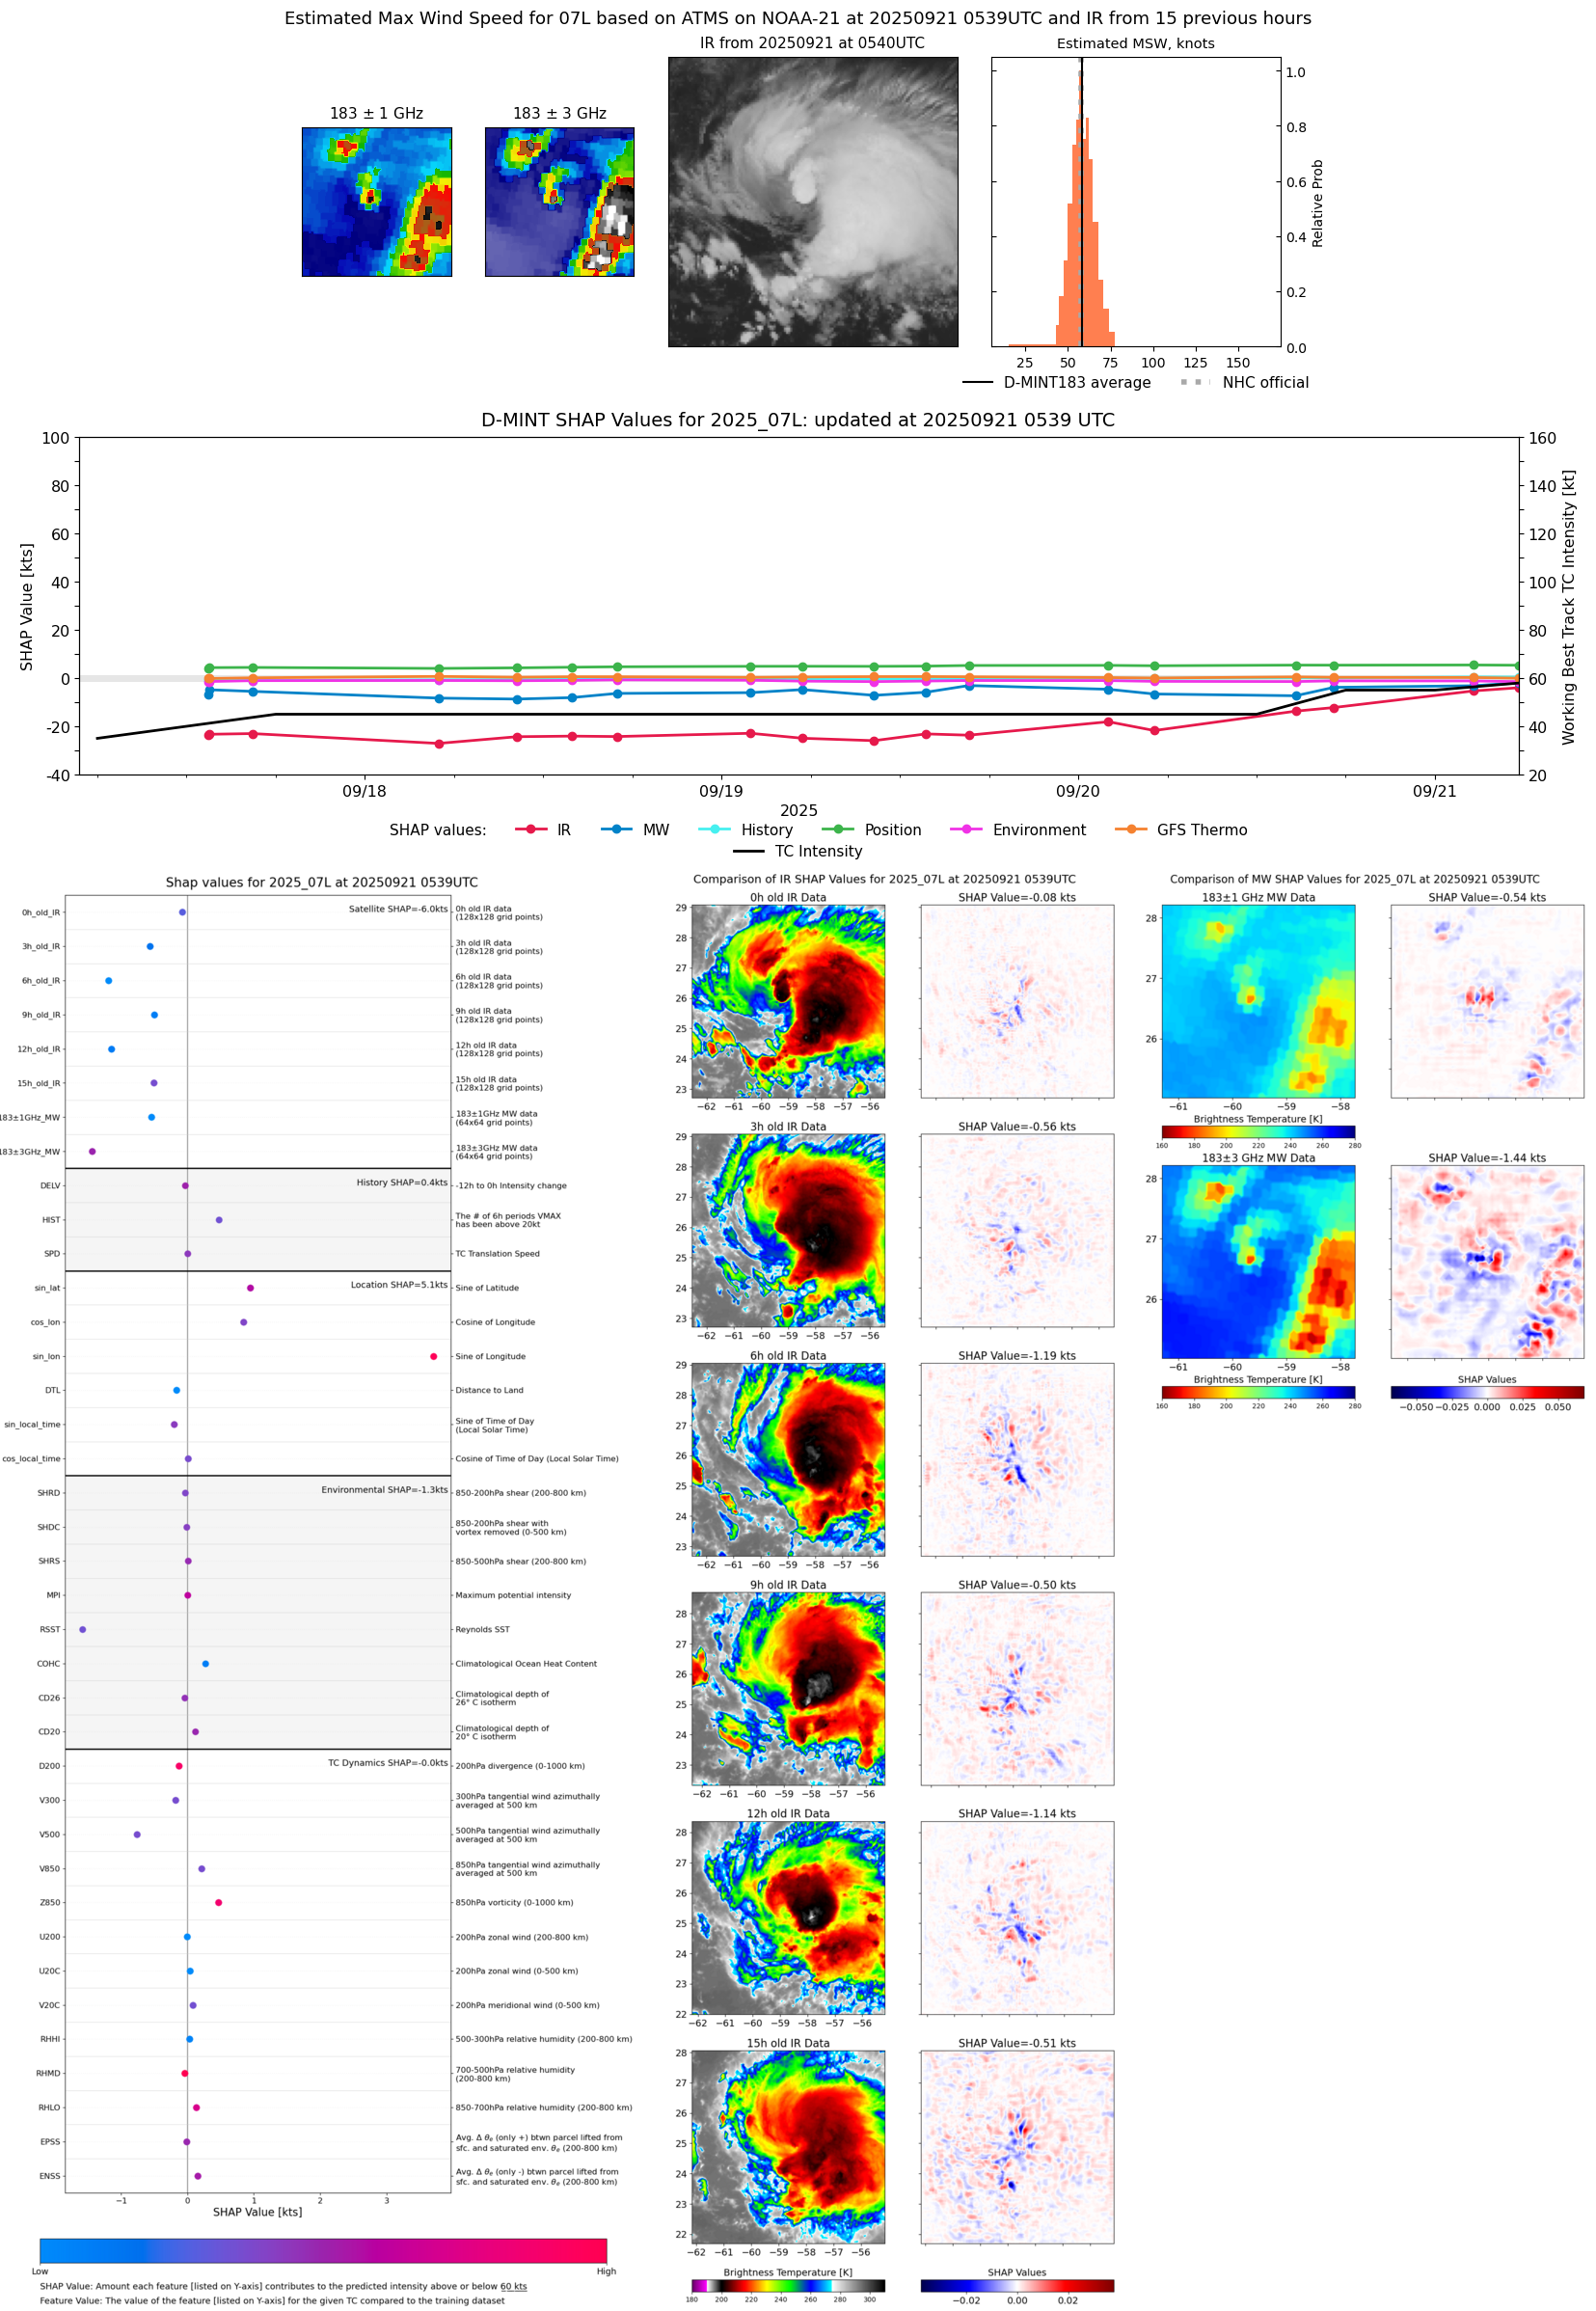Click the grayscale IR image from 0540UTC
The width and height of the screenshot is (1596, 2311).
813,202
